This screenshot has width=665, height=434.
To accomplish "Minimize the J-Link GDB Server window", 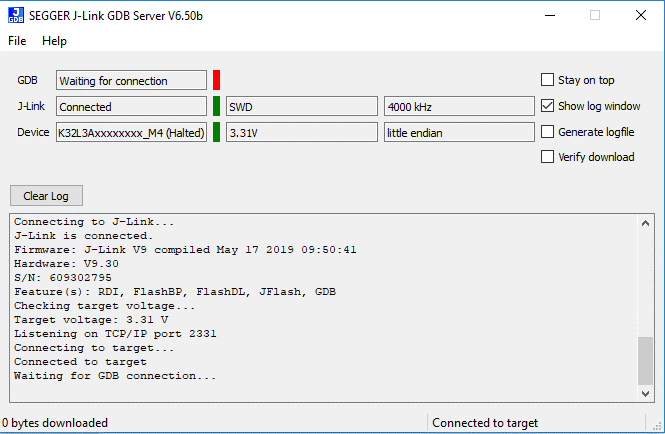I will (x=549, y=15).
